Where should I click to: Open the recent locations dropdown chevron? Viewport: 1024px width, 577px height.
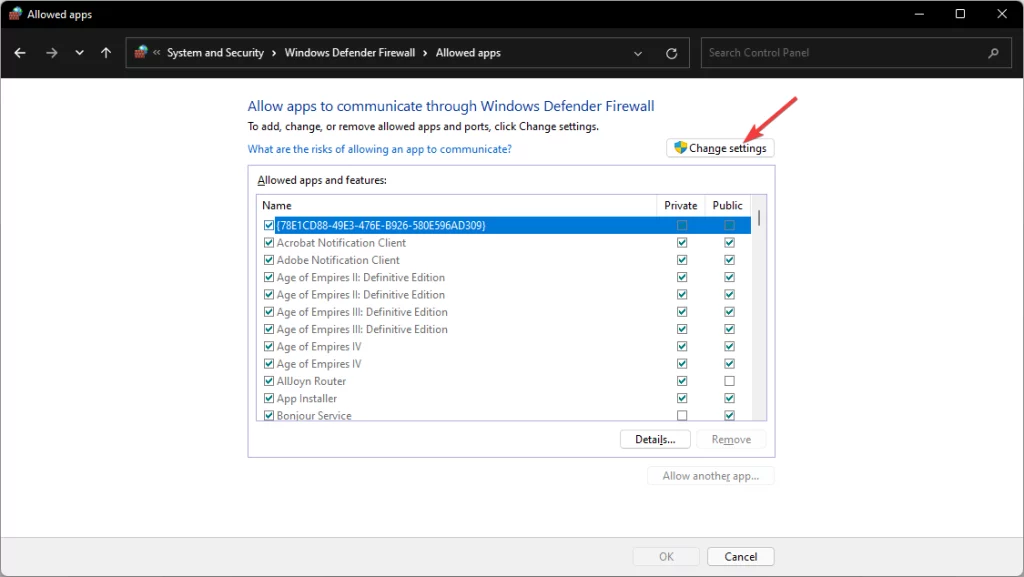click(x=78, y=52)
